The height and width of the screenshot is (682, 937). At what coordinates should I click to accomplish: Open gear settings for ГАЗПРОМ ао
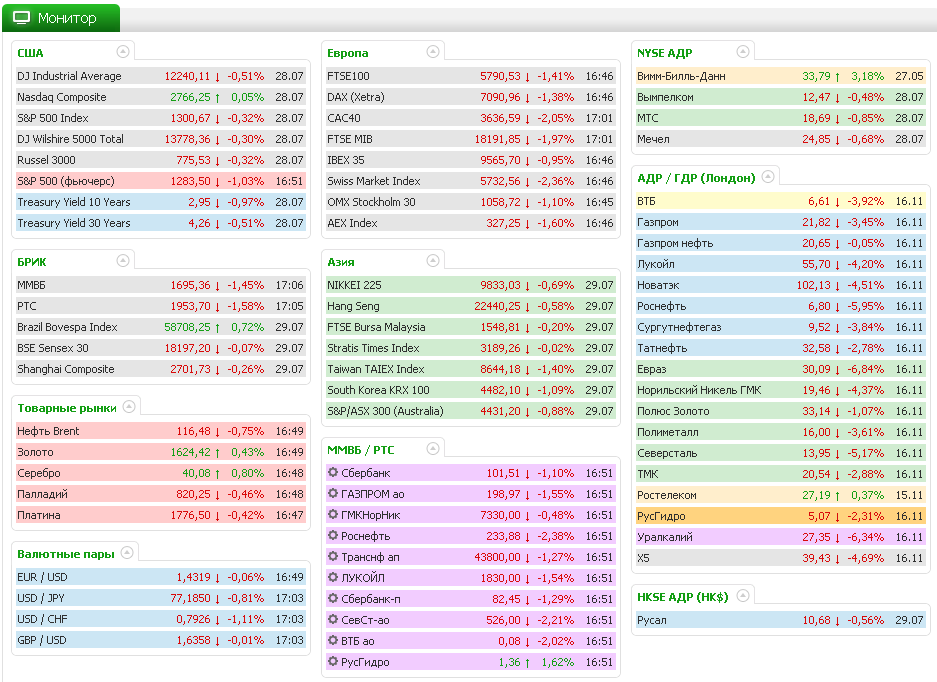(x=333, y=493)
